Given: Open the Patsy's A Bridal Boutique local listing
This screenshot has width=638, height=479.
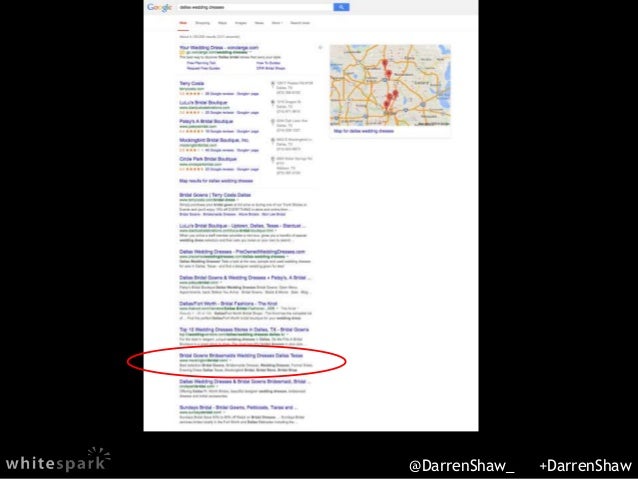Looking at the screenshot, I should point(206,121).
